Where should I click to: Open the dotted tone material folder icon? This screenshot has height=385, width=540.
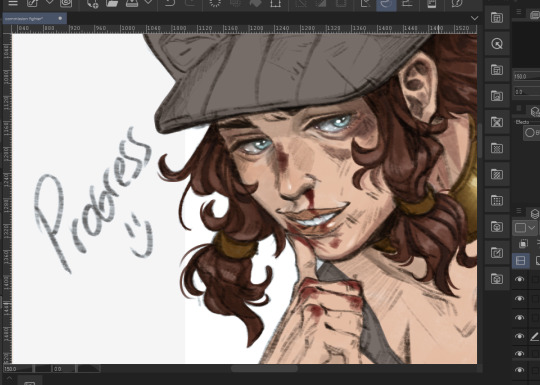tap(497, 148)
